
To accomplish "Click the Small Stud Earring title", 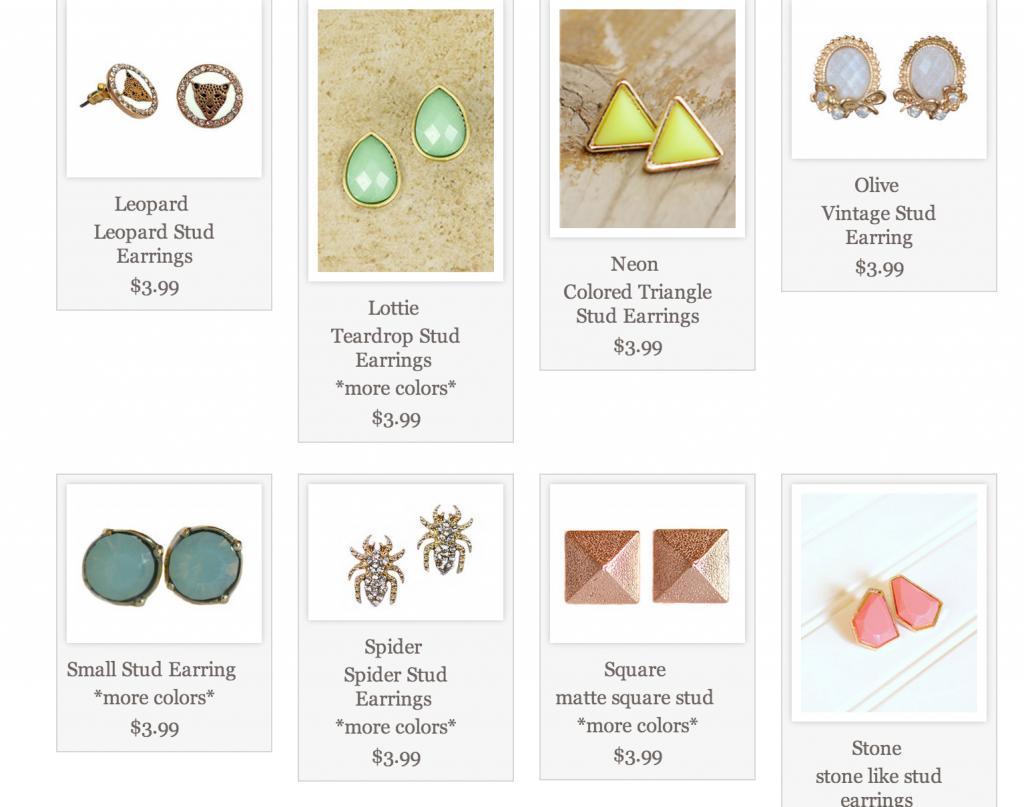I will [x=152, y=669].
